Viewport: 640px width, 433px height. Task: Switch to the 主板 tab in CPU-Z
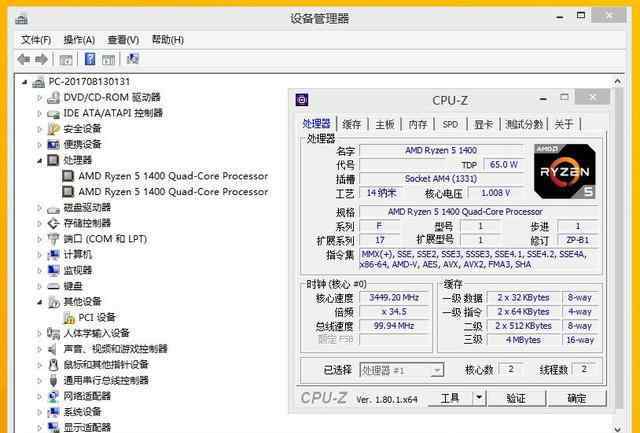pos(384,124)
